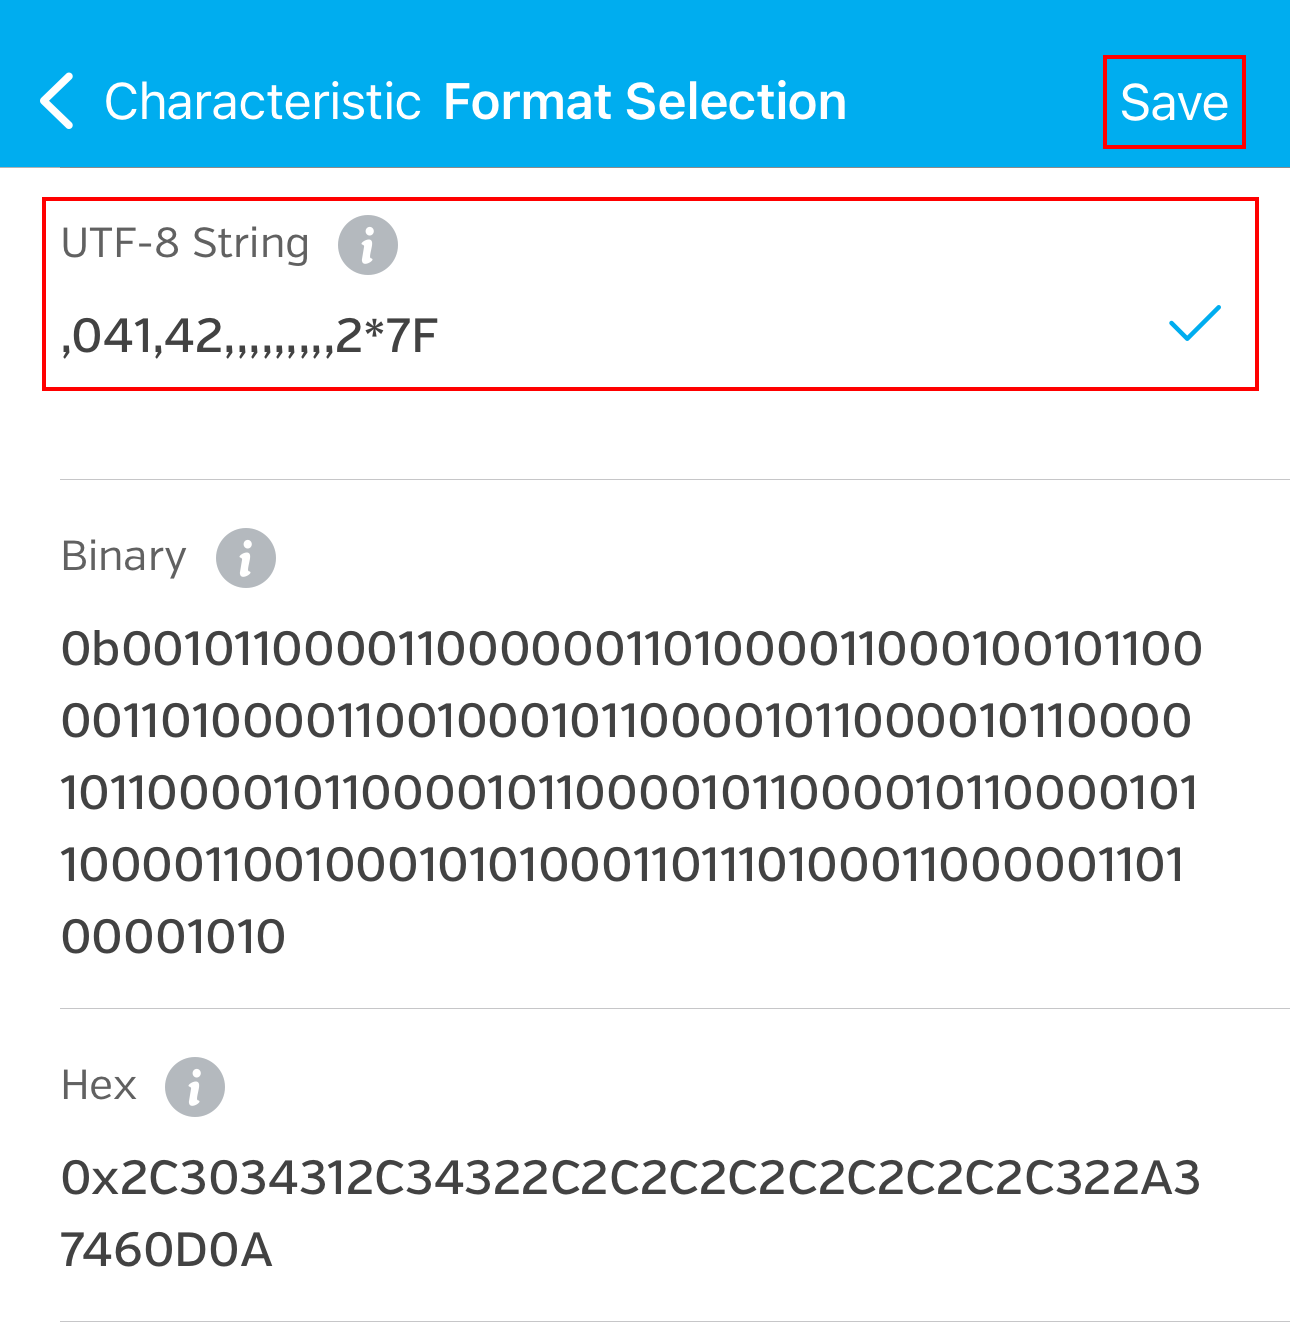Toggle the UTF-8 String selection checkmark
Screen dimensions: 1290x1326
coord(1194,323)
